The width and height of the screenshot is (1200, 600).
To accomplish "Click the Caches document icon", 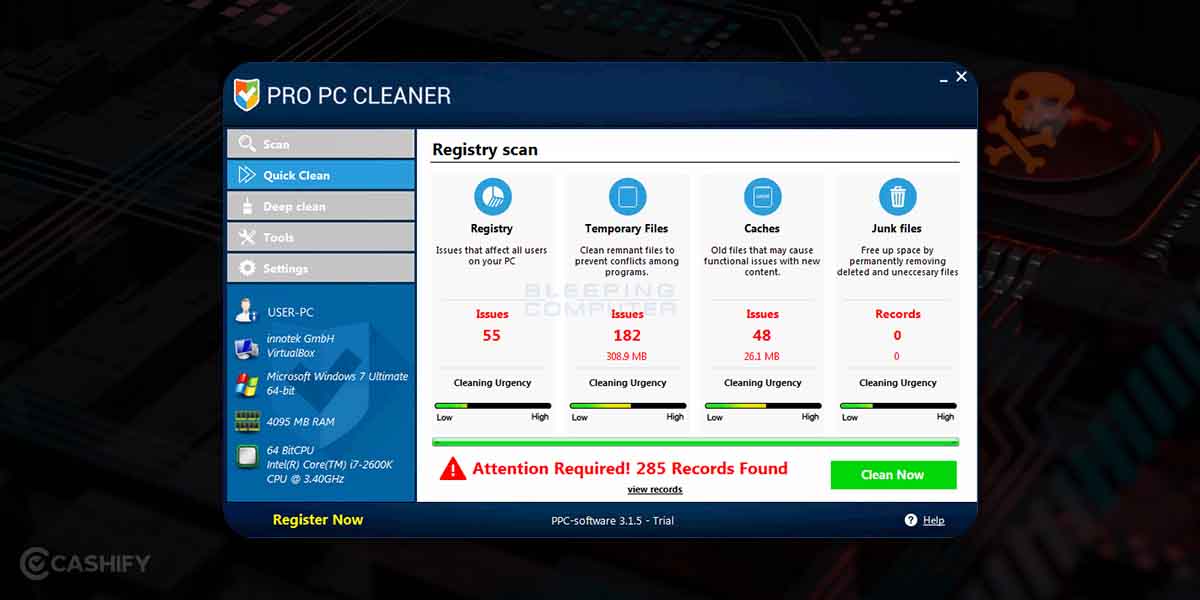I will click(x=762, y=197).
